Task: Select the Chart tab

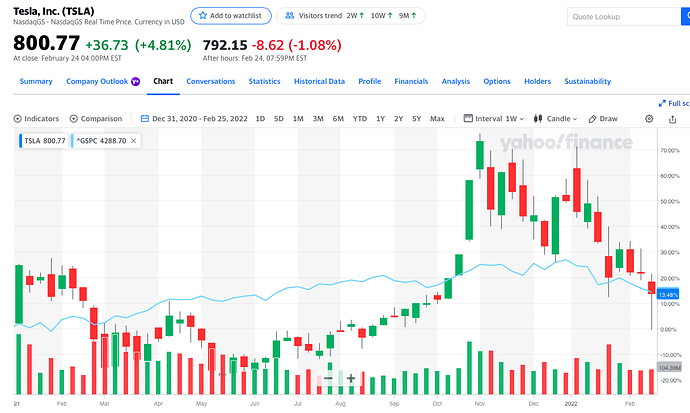Action: [x=163, y=81]
